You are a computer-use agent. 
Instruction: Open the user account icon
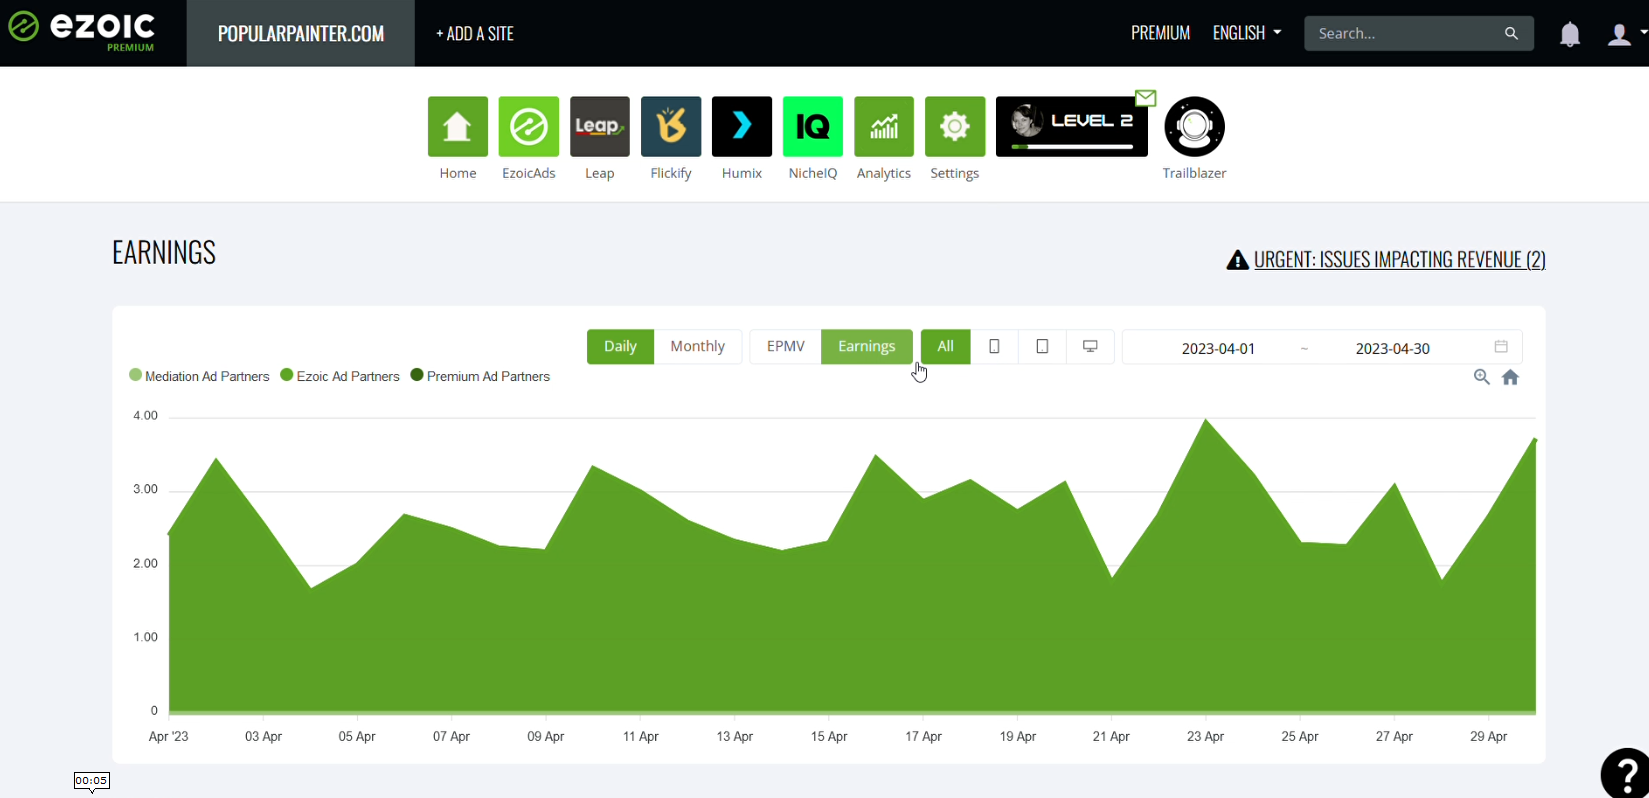tap(1618, 34)
